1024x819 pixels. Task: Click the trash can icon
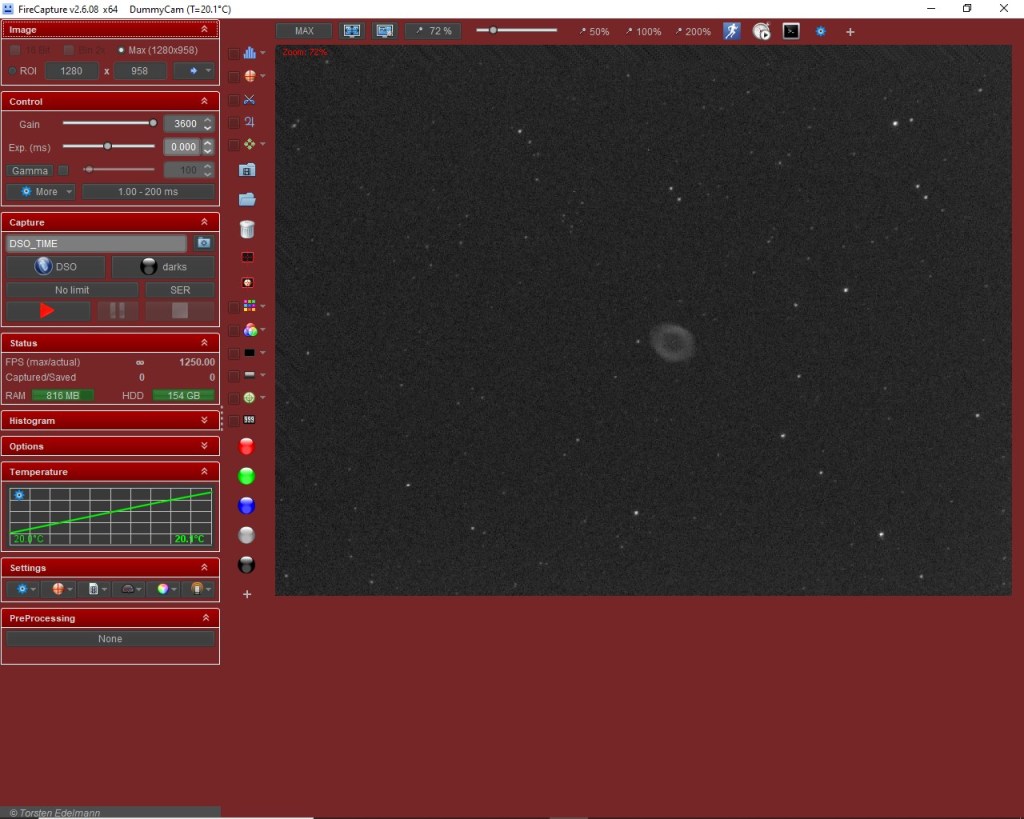247,229
